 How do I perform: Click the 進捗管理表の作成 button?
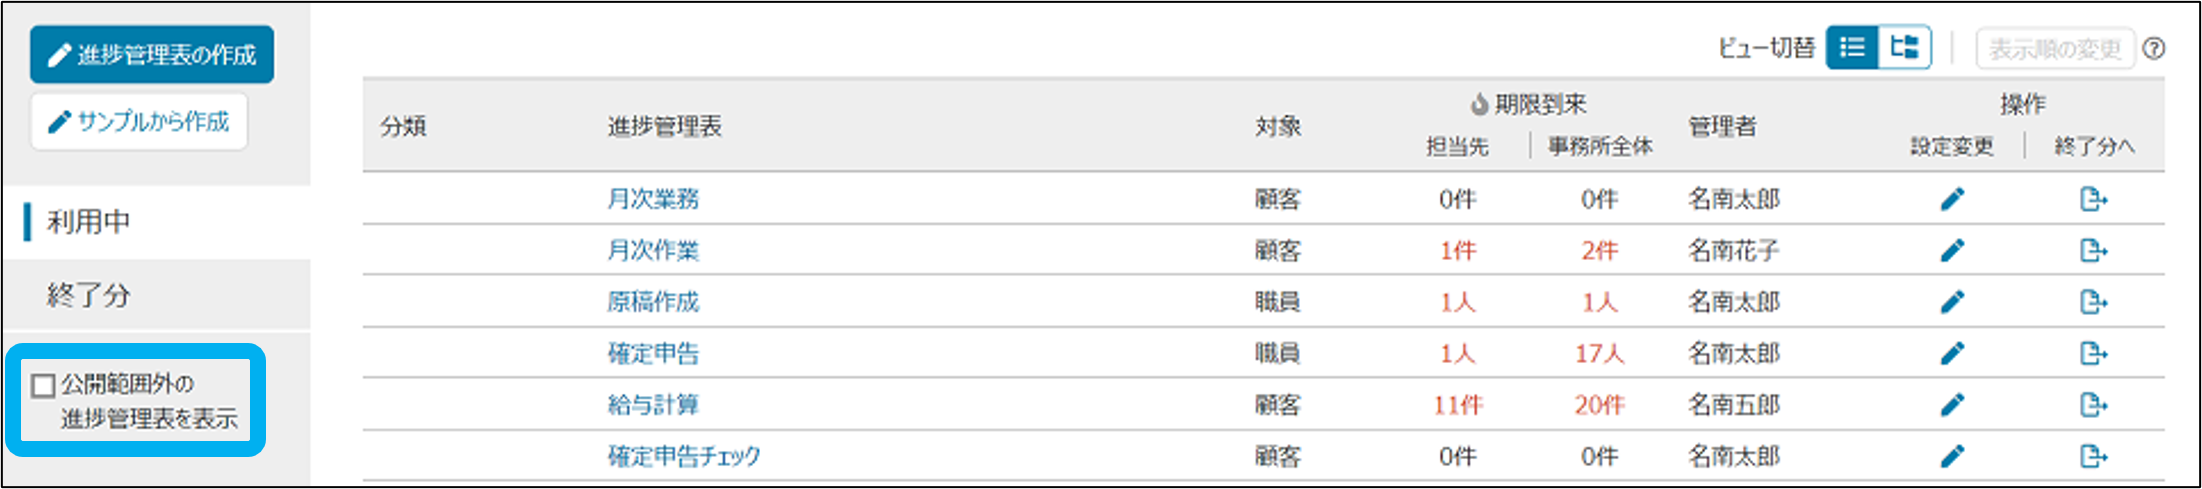[x=152, y=54]
